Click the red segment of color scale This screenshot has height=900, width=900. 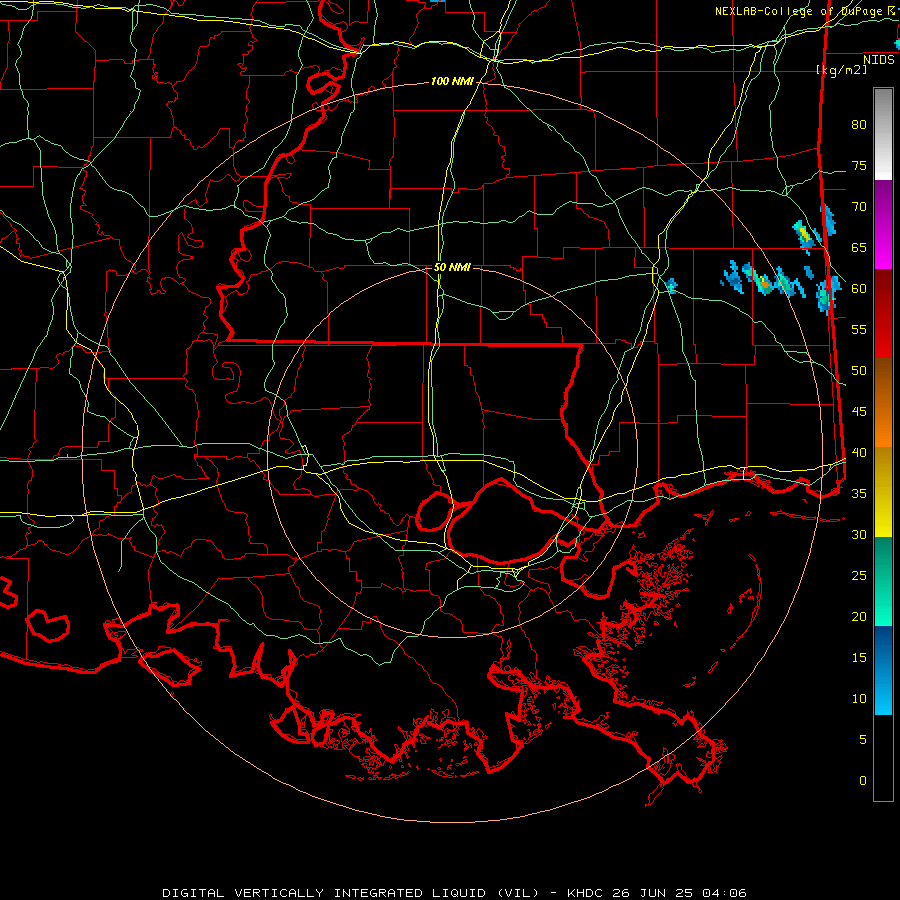[x=883, y=313]
